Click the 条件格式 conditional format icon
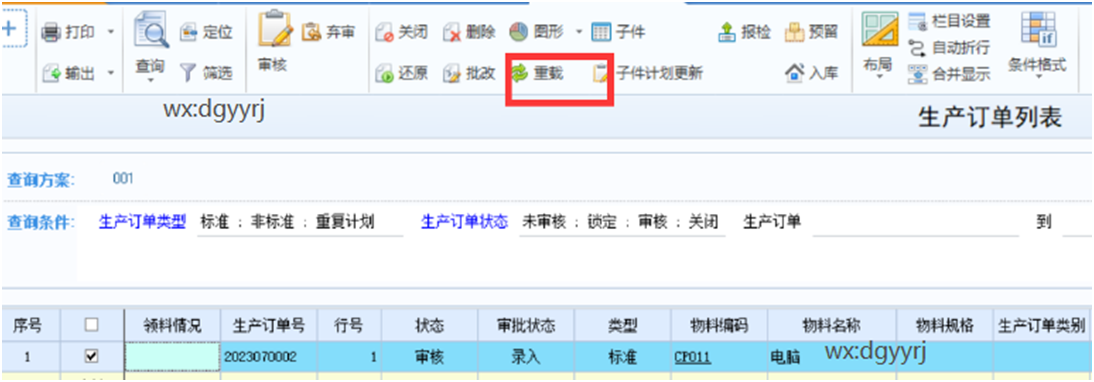This screenshot has height=382, width=1094. click(1038, 29)
